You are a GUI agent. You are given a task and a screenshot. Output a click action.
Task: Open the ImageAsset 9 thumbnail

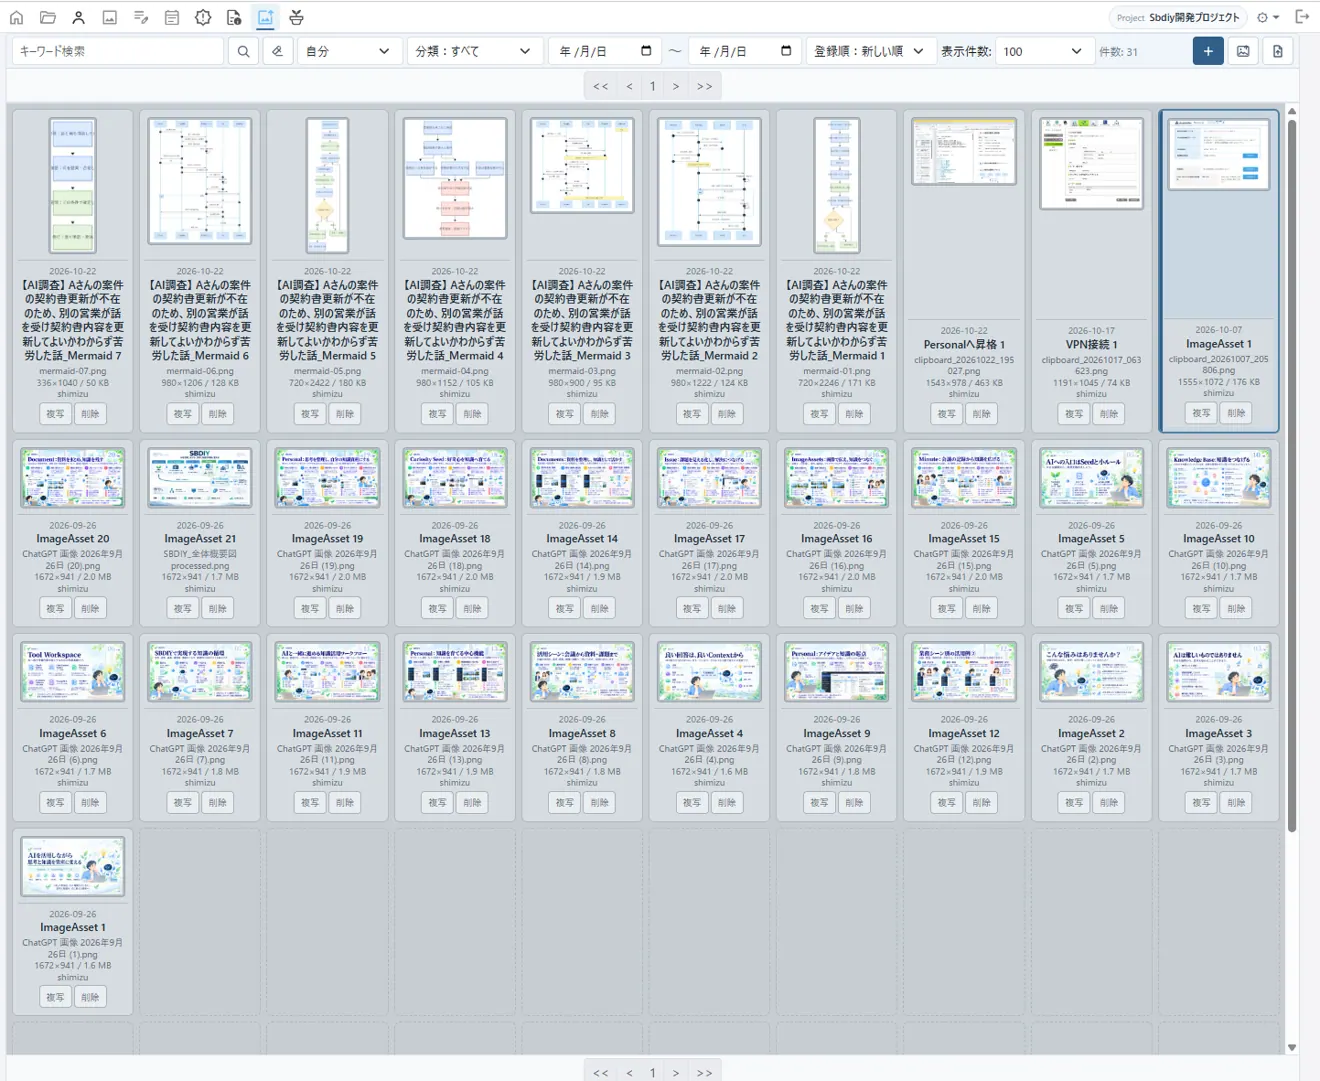click(836, 672)
